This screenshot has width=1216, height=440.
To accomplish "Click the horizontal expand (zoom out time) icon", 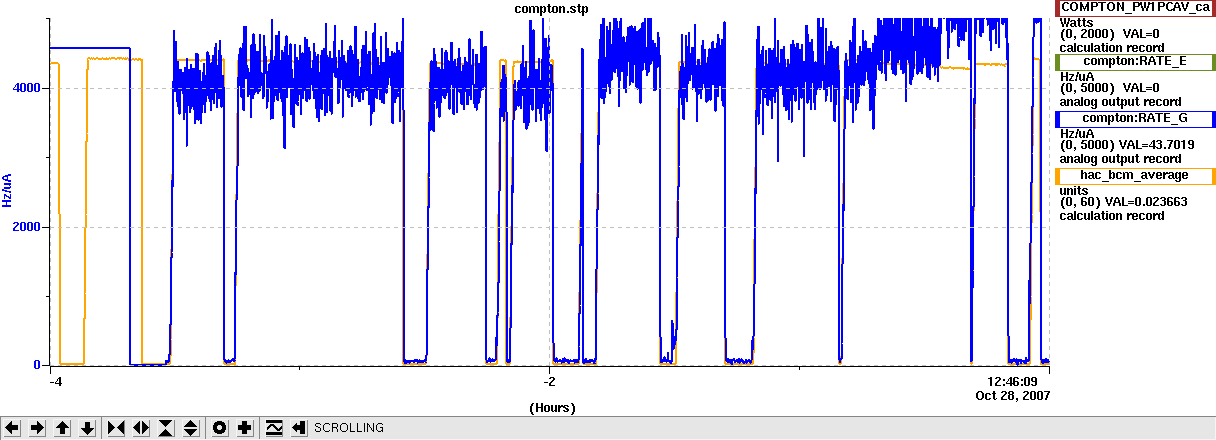I will pyautogui.click(x=141, y=428).
